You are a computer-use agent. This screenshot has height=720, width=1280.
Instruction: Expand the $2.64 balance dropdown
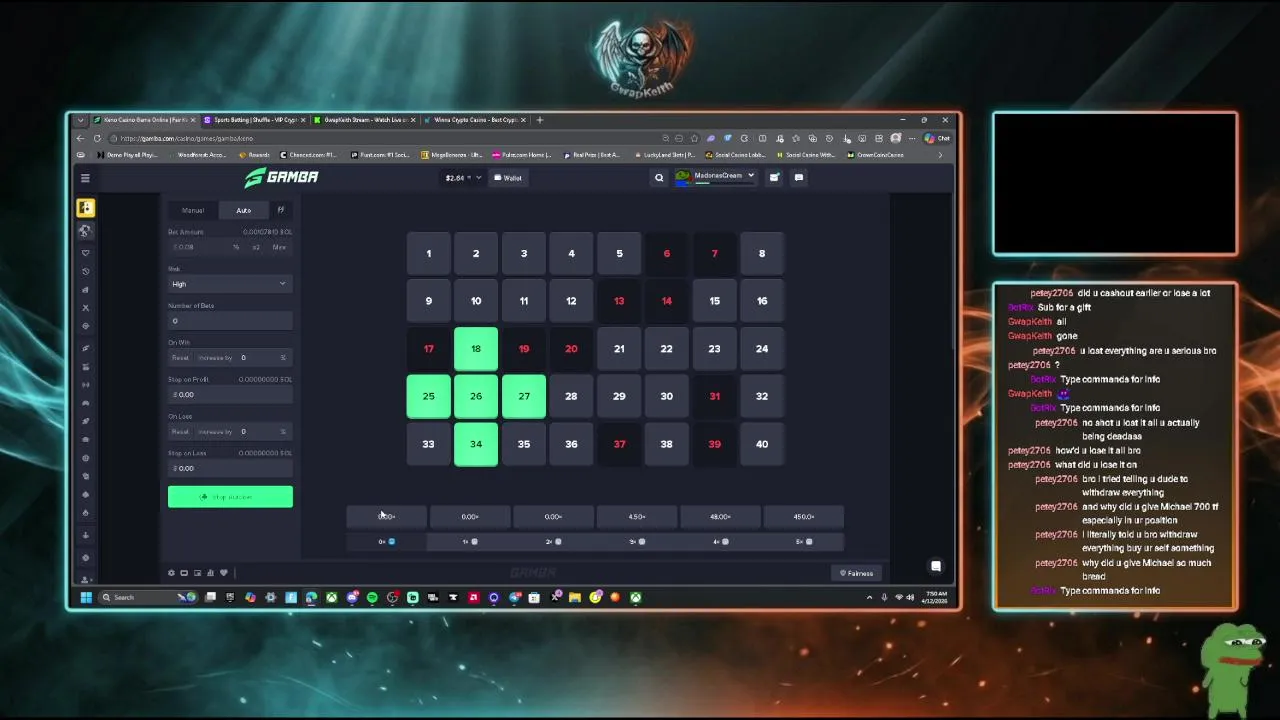point(463,178)
